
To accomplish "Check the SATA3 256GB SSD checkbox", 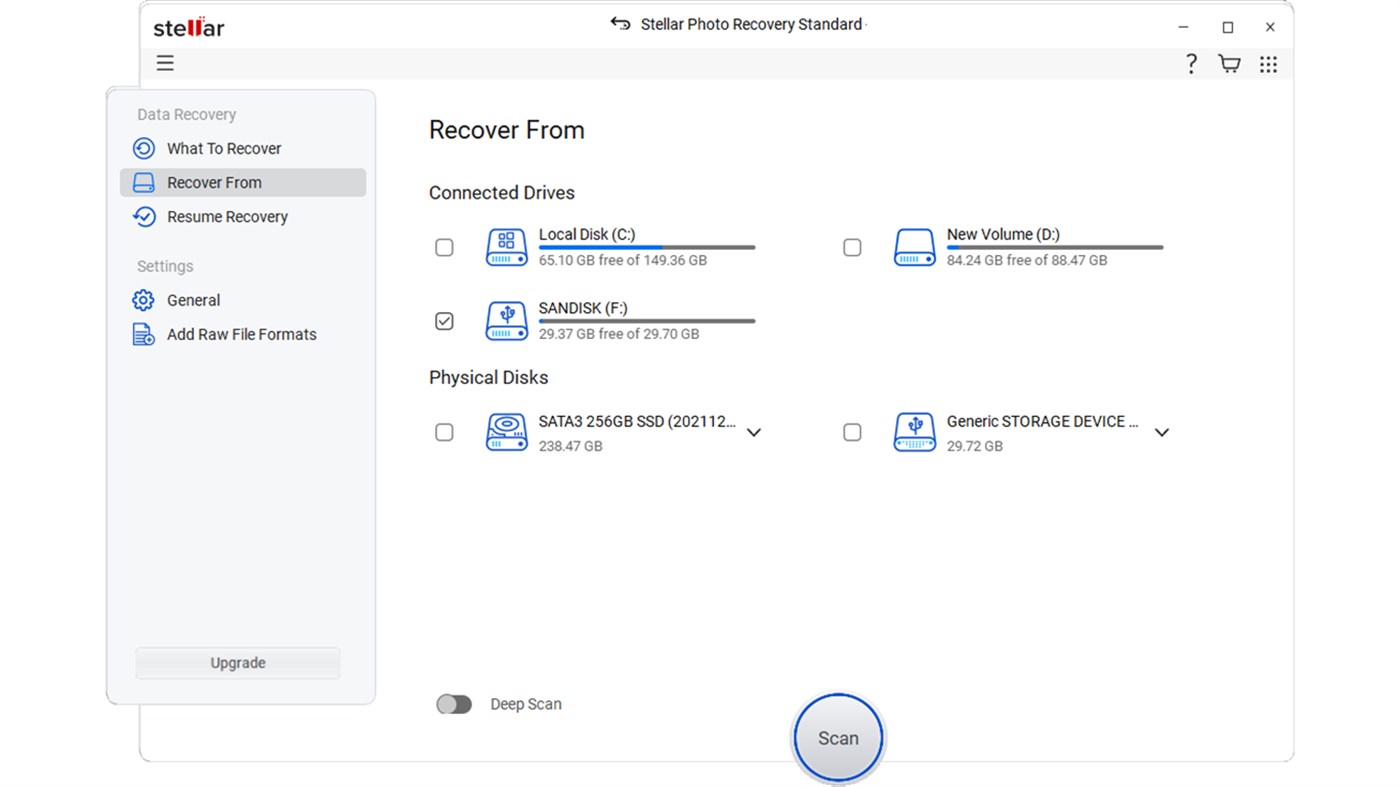I will 444,432.
